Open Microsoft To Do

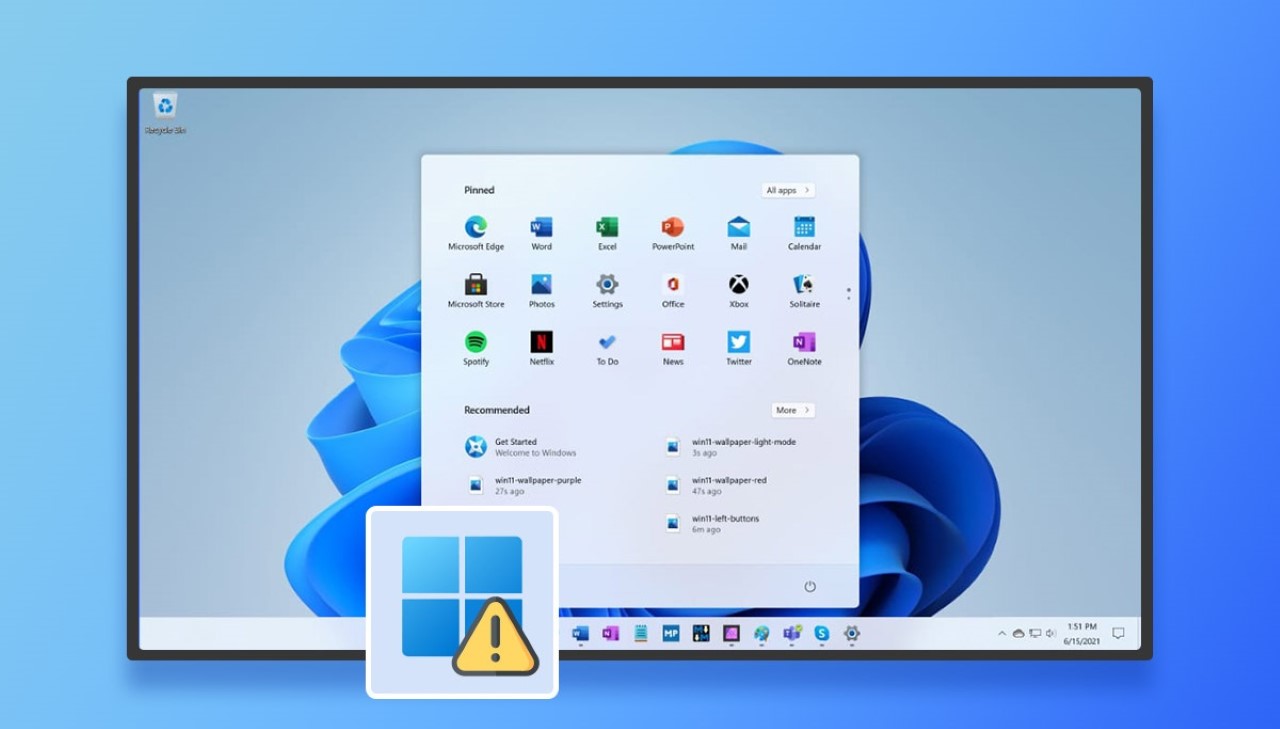click(x=607, y=344)
